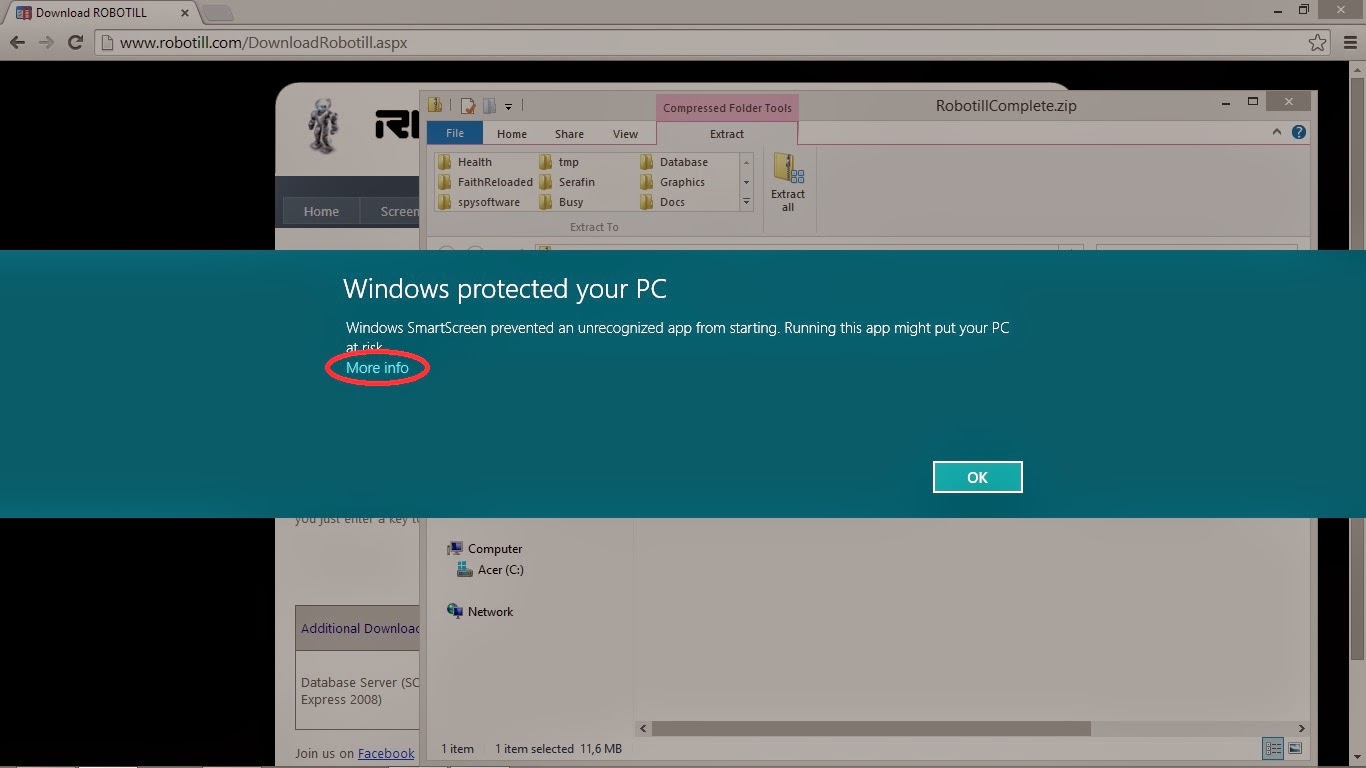1366x768 pixels.
Task: Collapse the Explorer ribbon with the chevron
Action: pyautogui.click(x=1277, y=132)
